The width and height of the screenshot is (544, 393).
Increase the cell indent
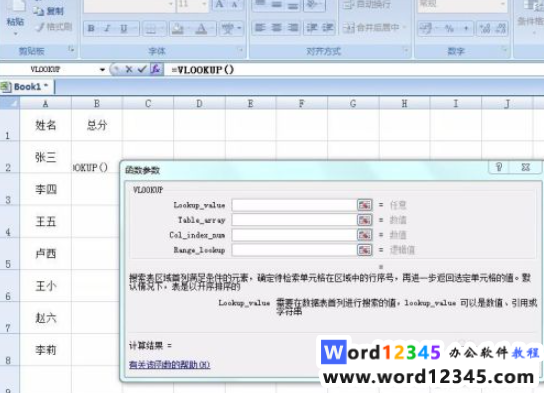click(x=327, y=28)
